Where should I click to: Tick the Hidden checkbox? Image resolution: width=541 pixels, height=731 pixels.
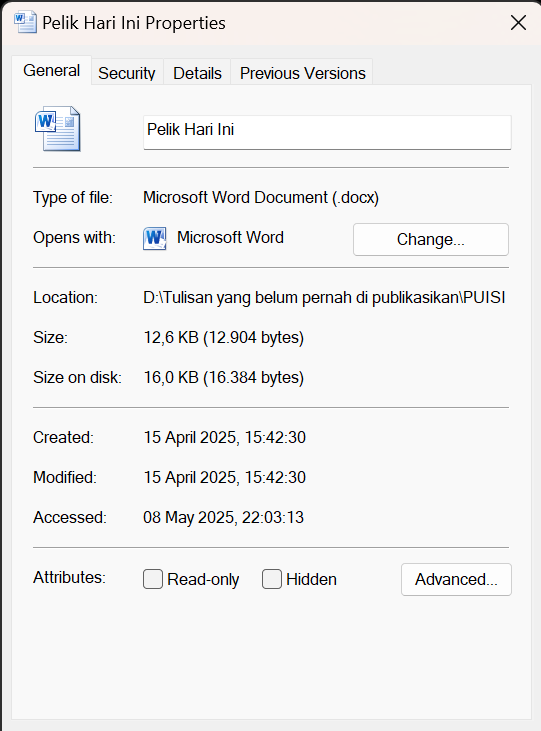pos(272,579)
